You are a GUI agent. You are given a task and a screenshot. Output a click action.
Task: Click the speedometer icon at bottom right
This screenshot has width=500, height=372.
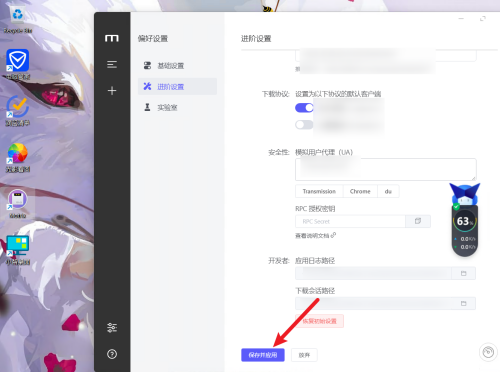pos(488,352)
